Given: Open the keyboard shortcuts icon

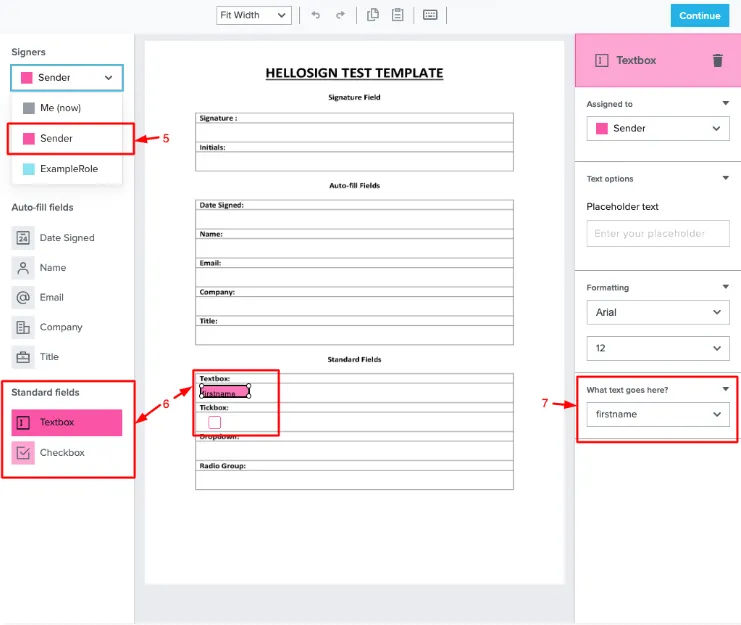Looking at the screenshot, I should point(430,15).
